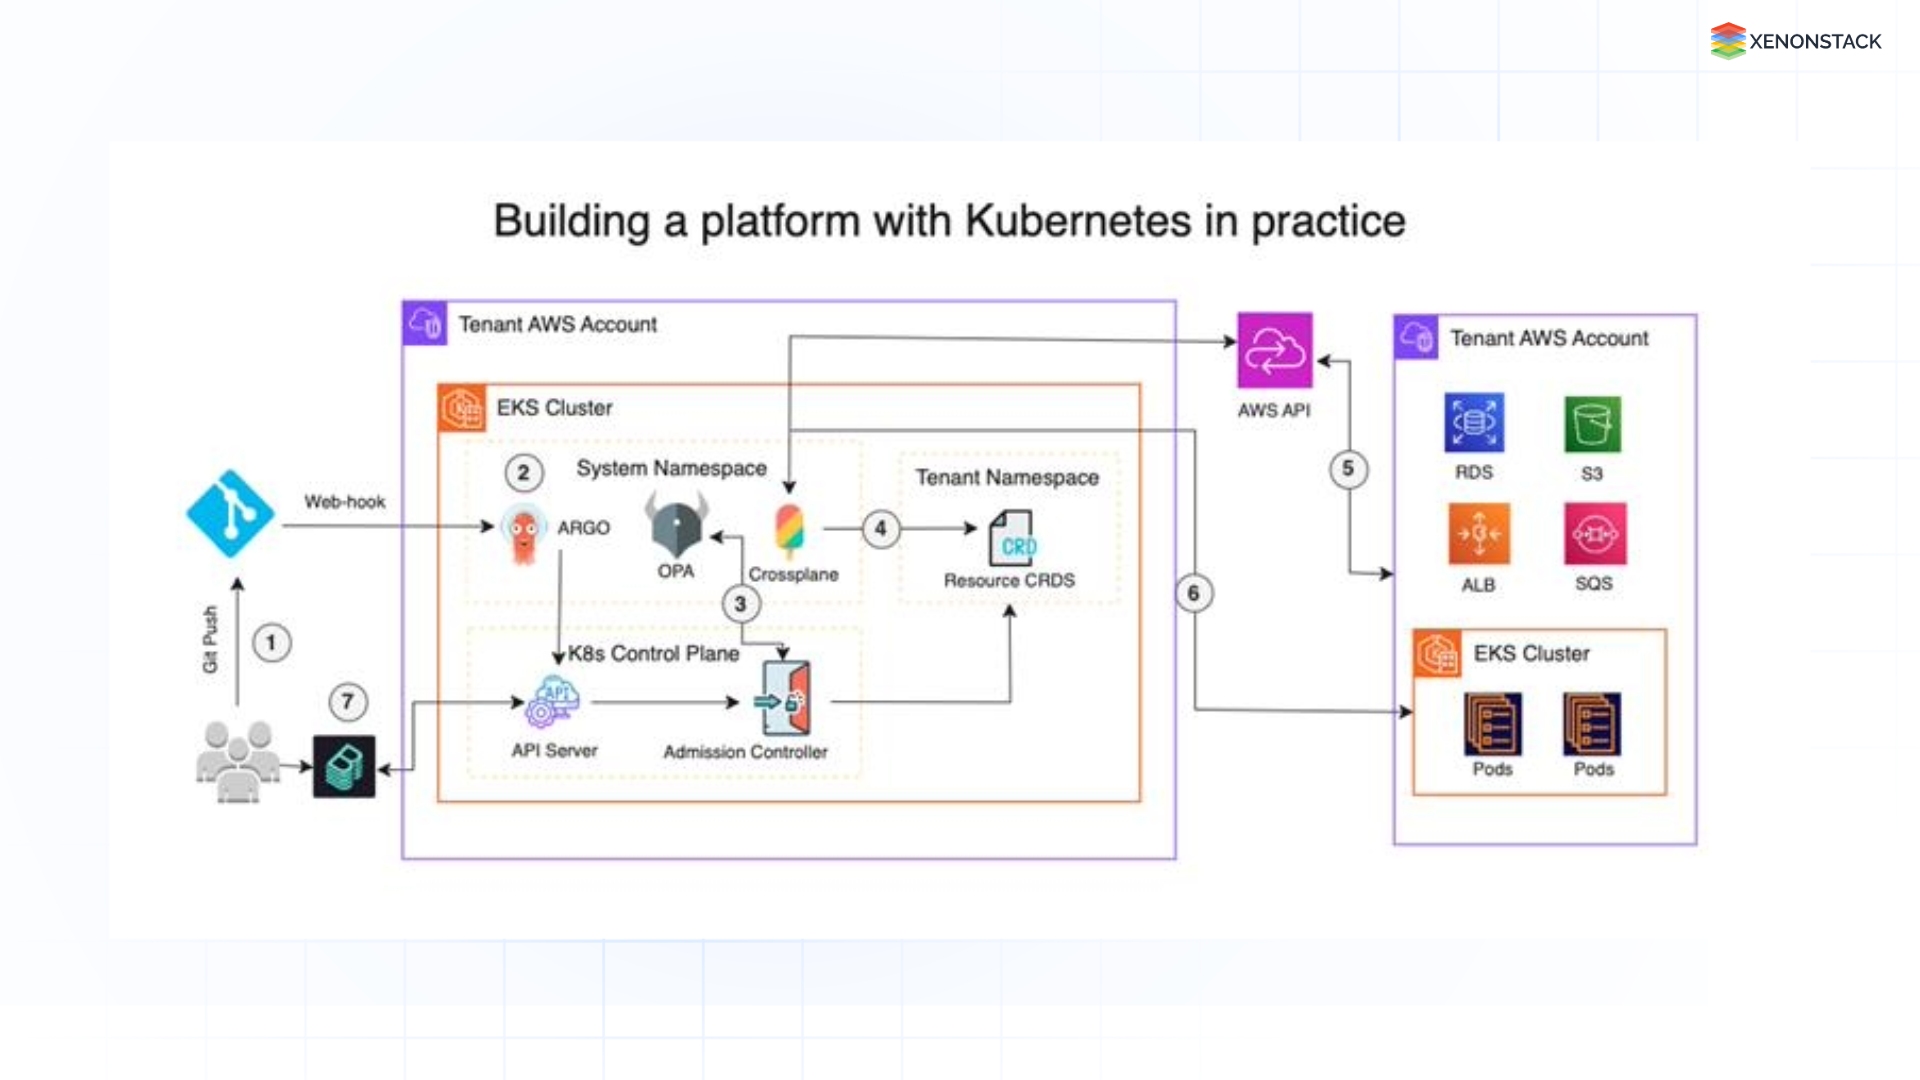Click the ALB load balancer icon

coord(1479,534)
